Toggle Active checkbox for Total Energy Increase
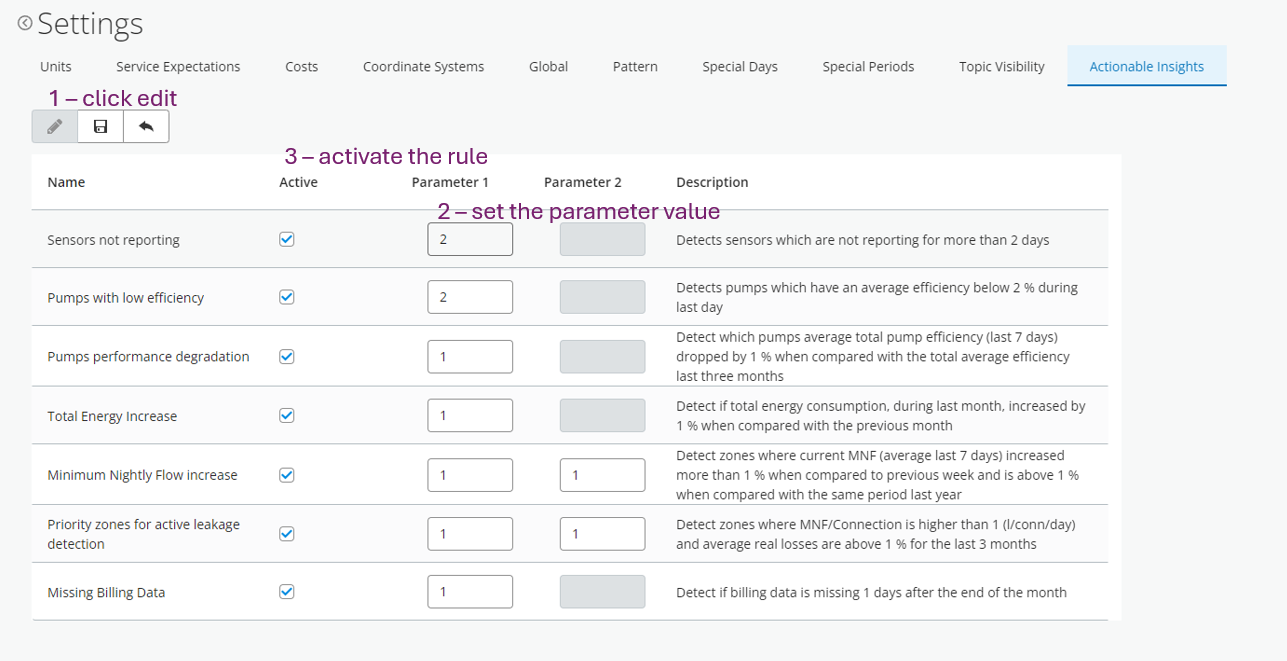 [287, 416]
